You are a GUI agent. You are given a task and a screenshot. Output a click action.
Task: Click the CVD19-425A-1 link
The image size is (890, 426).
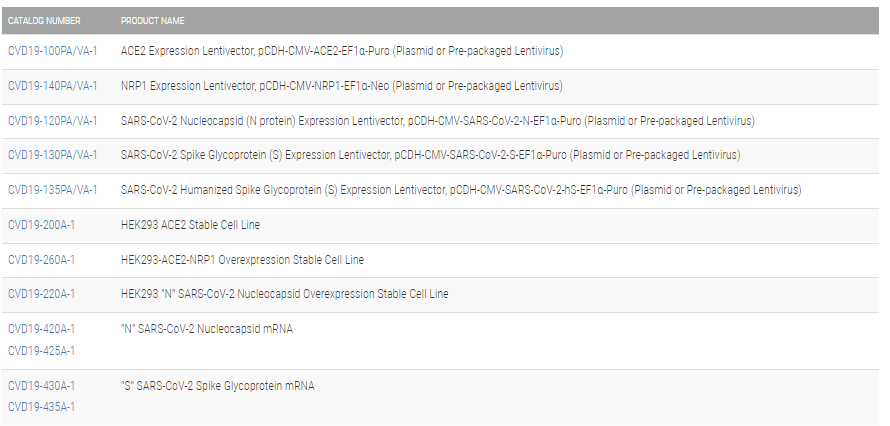pos(41,351)
